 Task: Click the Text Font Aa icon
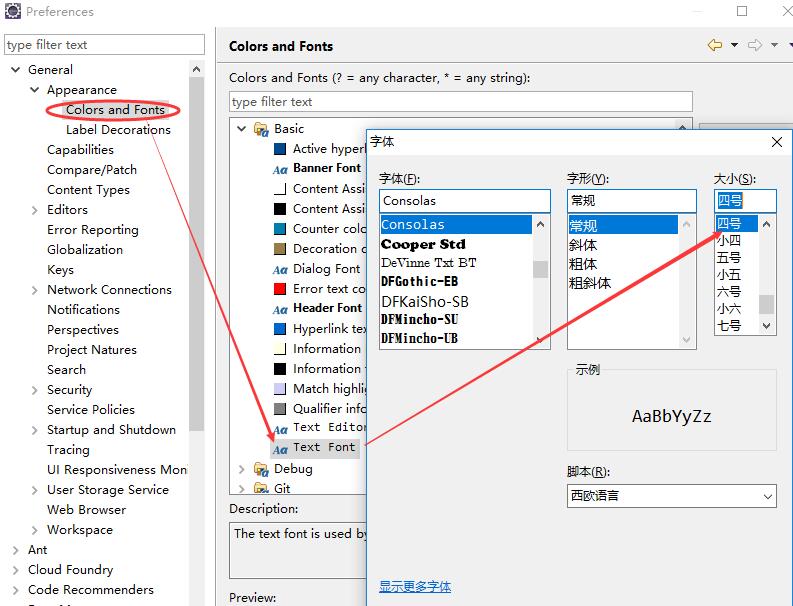(280, 449)
